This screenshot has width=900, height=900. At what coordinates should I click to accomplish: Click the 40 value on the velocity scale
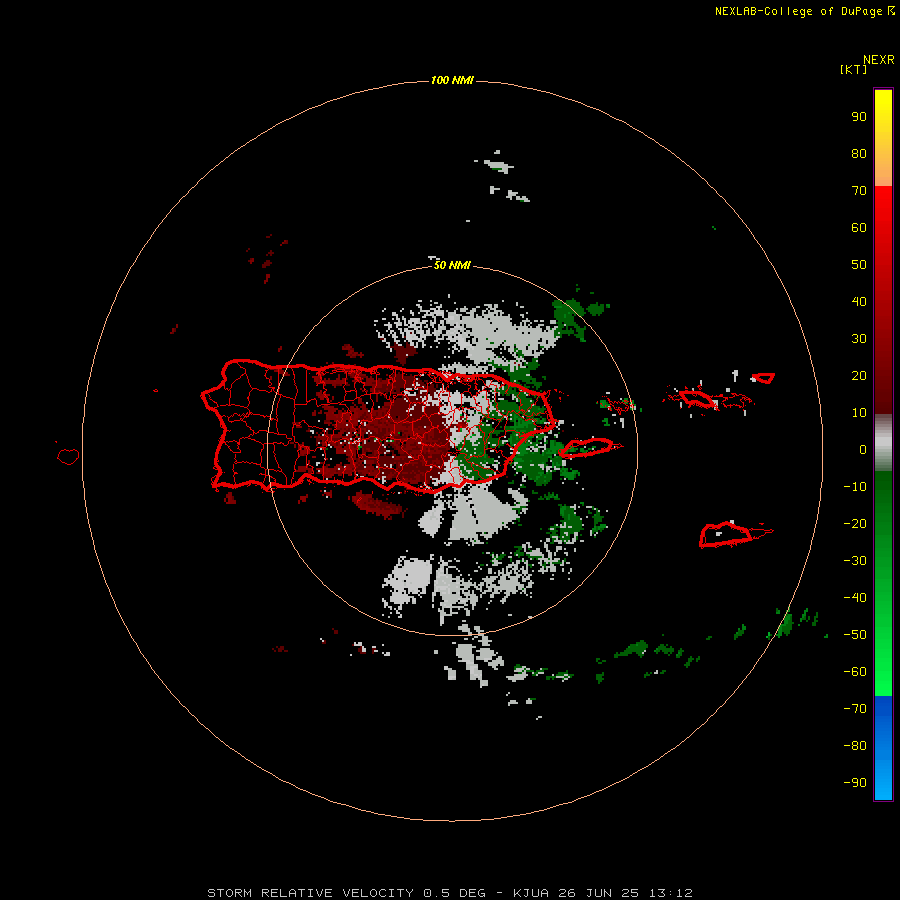[x=859, y=301]
